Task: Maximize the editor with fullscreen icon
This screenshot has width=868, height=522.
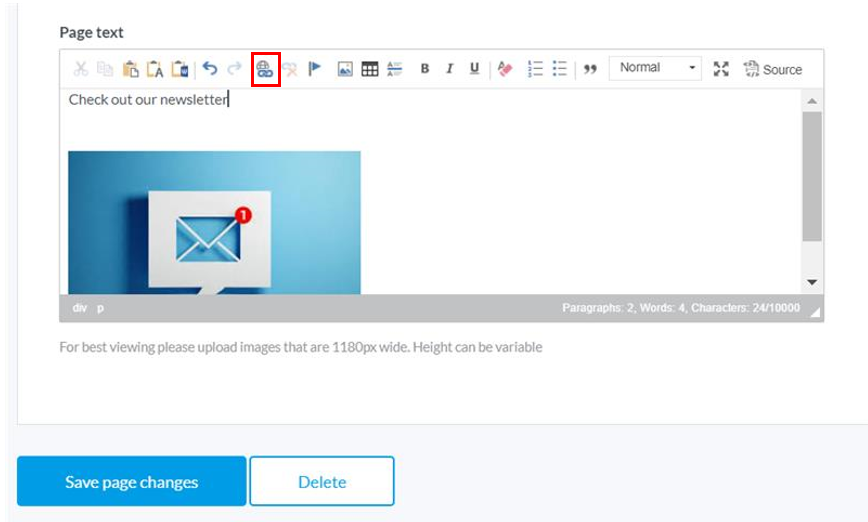Action: tap(721, 69)
